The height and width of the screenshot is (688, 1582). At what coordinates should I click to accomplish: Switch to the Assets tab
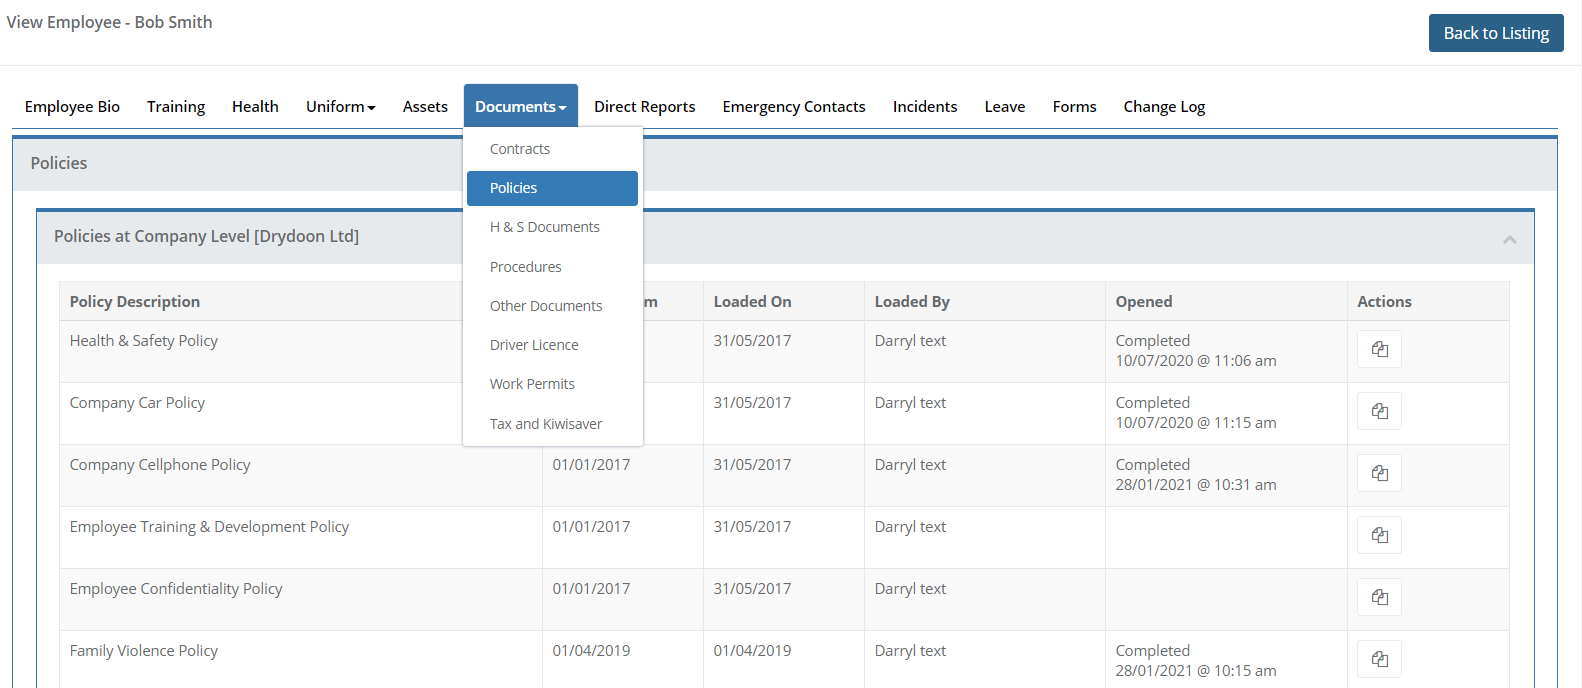[425, 107]
